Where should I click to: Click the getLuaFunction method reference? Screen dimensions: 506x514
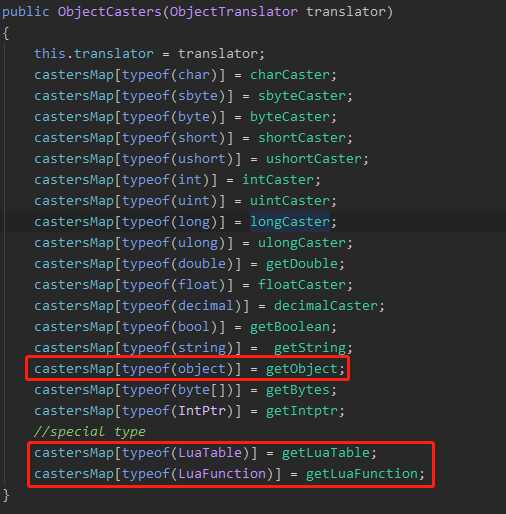[362, 474]
